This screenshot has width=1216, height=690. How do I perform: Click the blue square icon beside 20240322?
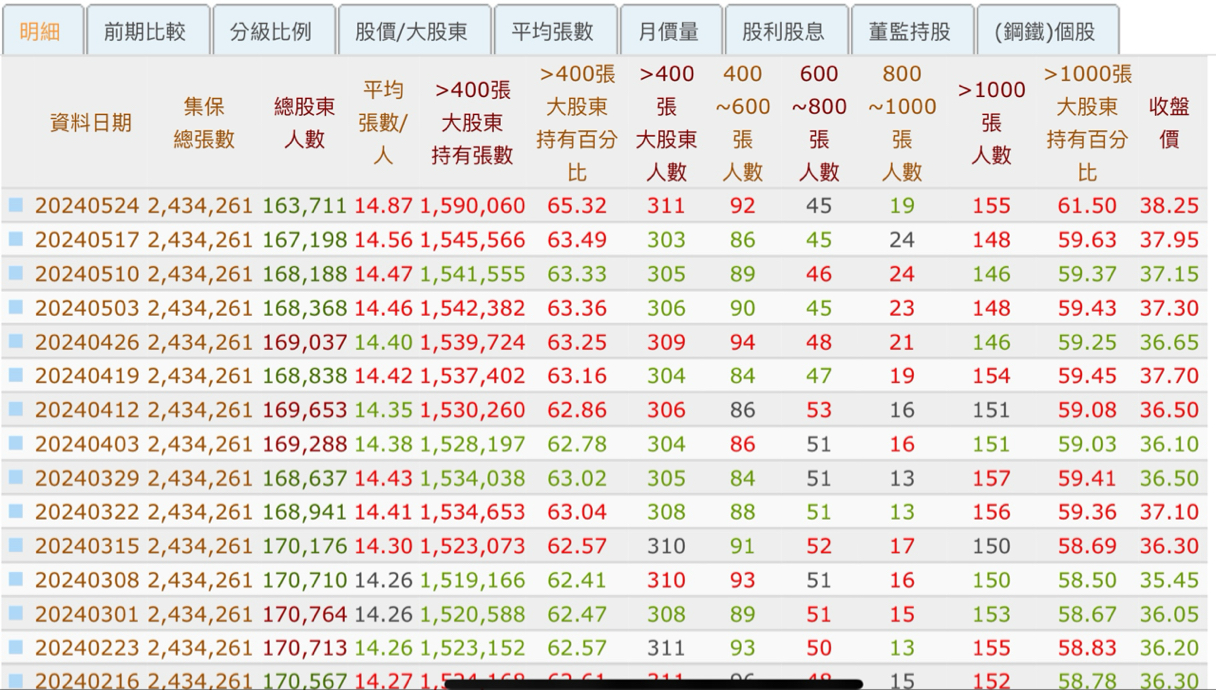pyautogui.click(x=16, y=511)
